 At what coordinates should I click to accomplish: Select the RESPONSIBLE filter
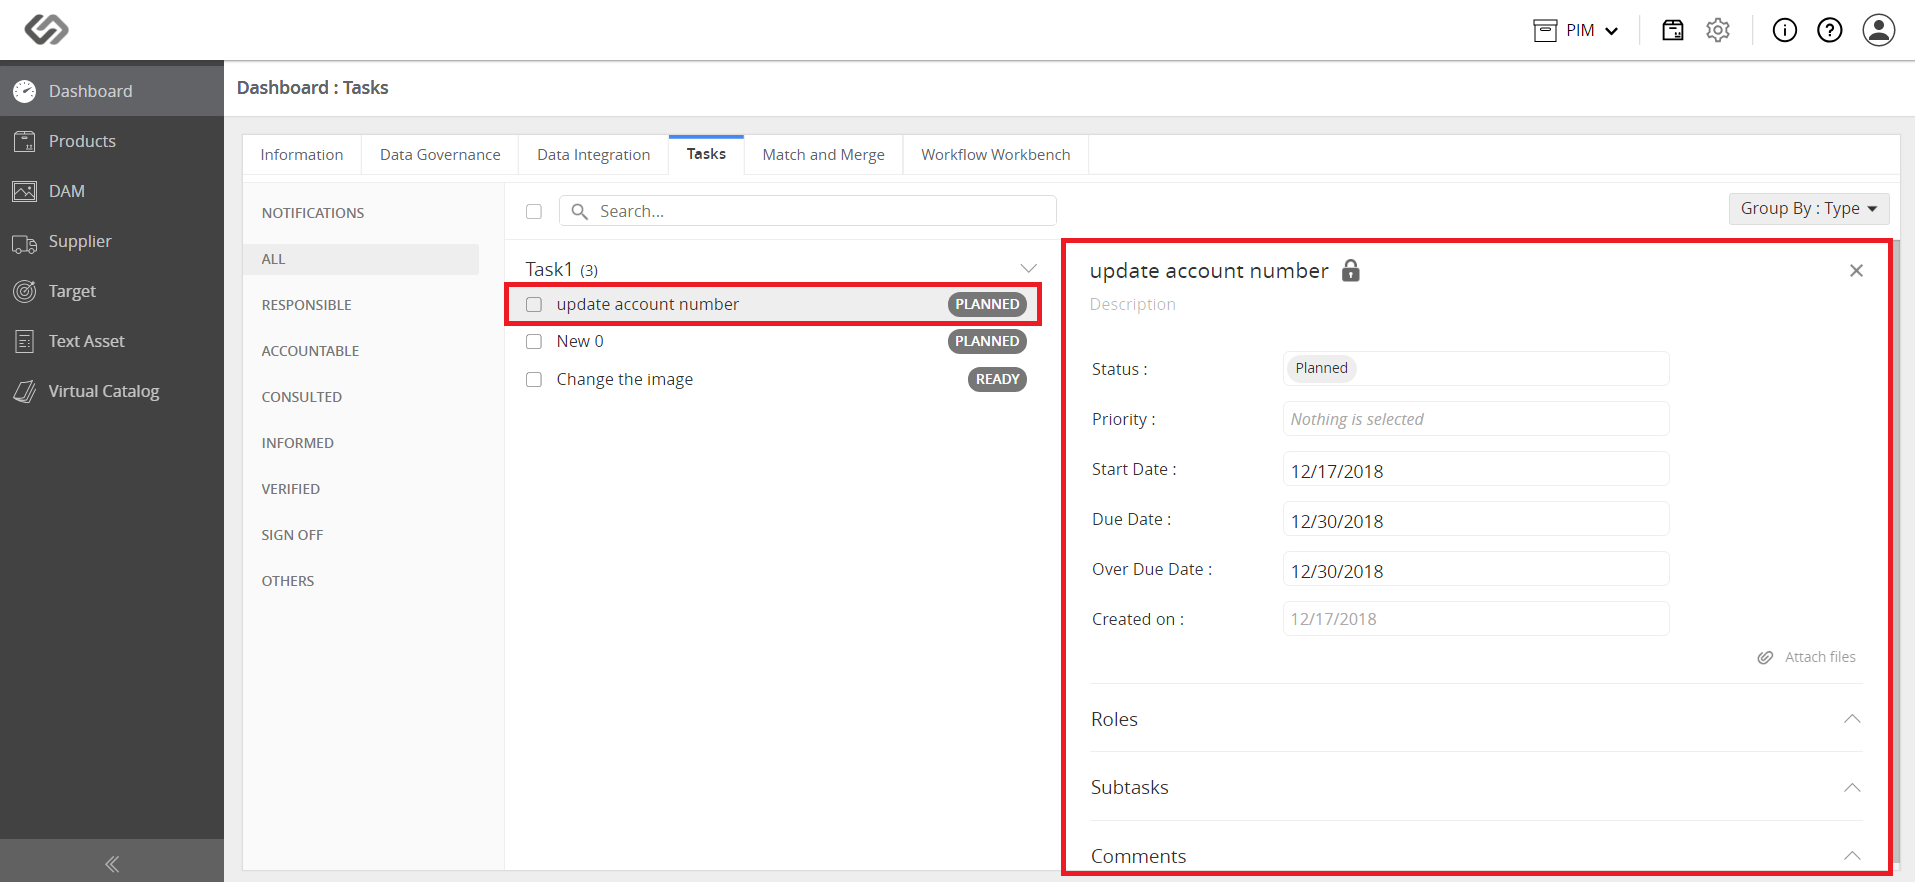click(x=306, y=305)
